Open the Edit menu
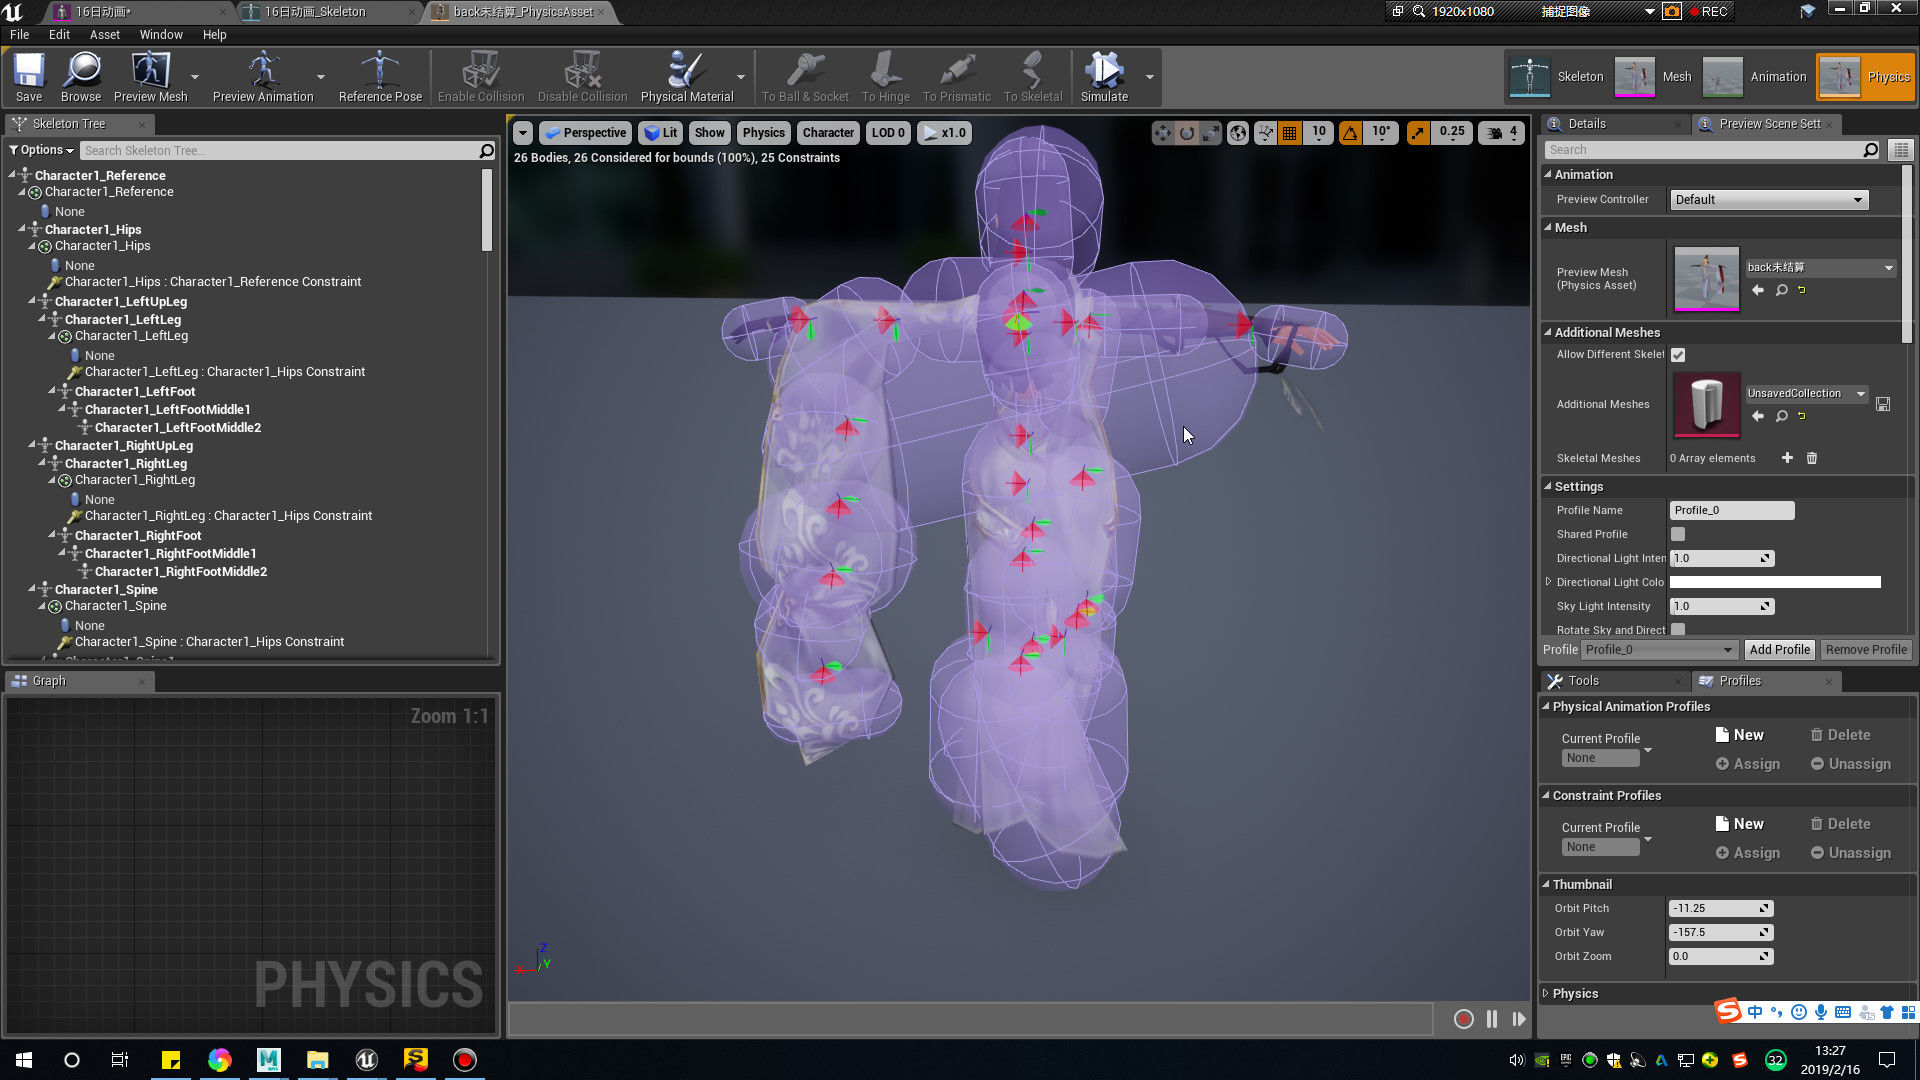 coord(59,34)
